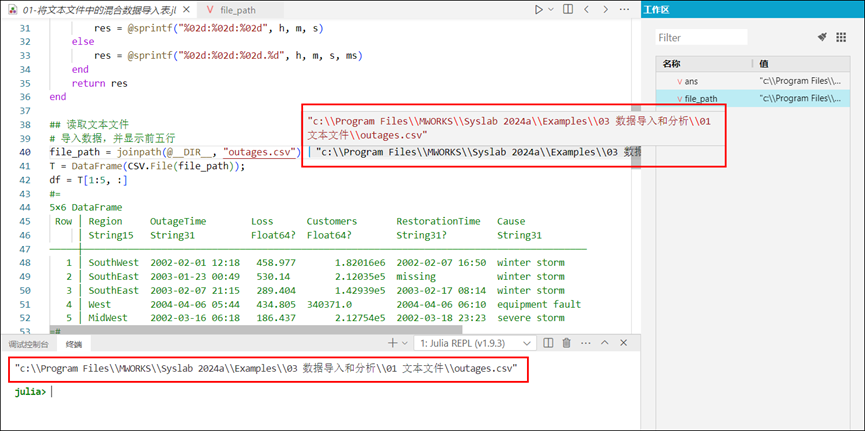Click 'return res' on line 35

coord(99,83)
